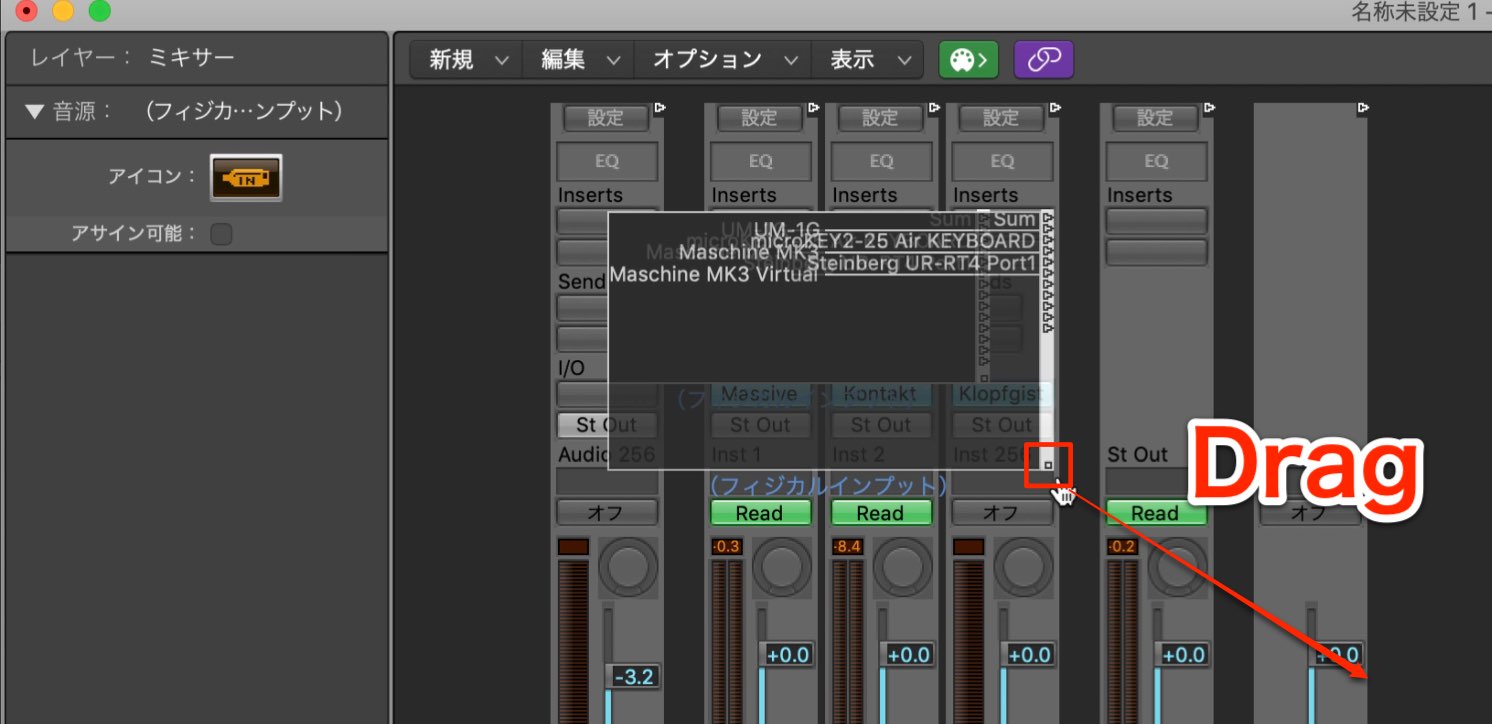Screen dimensions: 1492x724
Task: Open Read automation menu on Inst 1 strip
Action: point(760,513)
